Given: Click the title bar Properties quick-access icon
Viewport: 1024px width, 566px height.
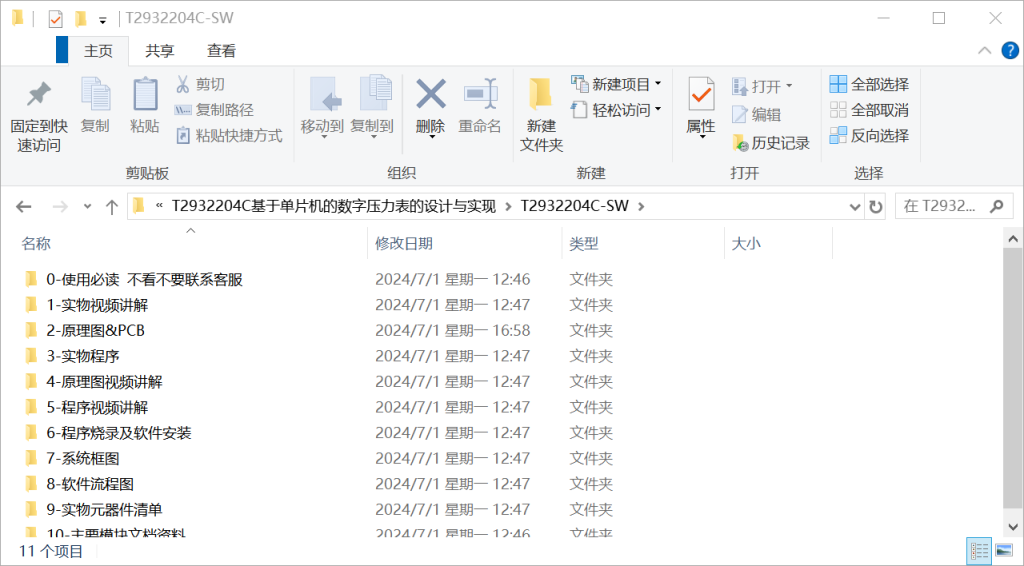Looking at the screenshot, I should [x=56, y=19].
